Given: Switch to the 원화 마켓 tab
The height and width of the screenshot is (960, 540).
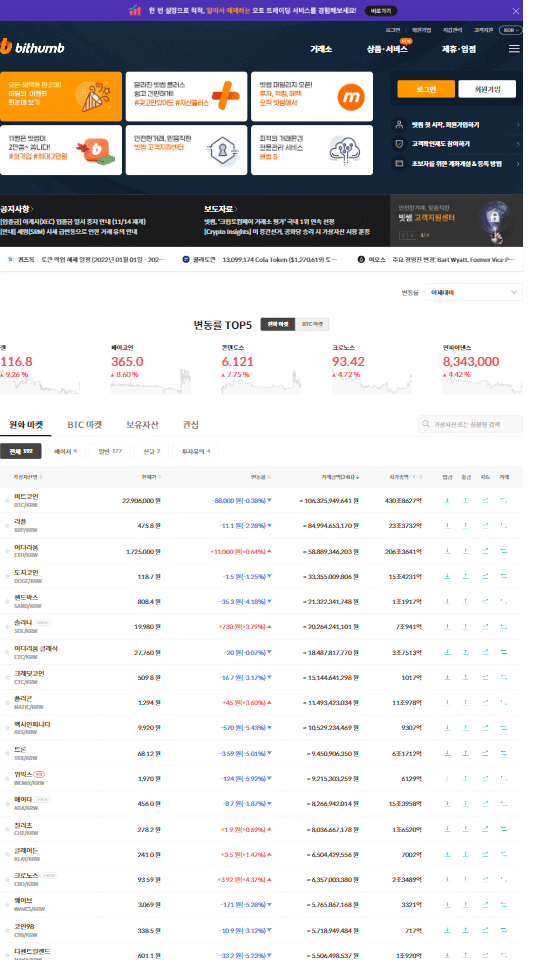Looking at the screenshot, I should point(25,424).
